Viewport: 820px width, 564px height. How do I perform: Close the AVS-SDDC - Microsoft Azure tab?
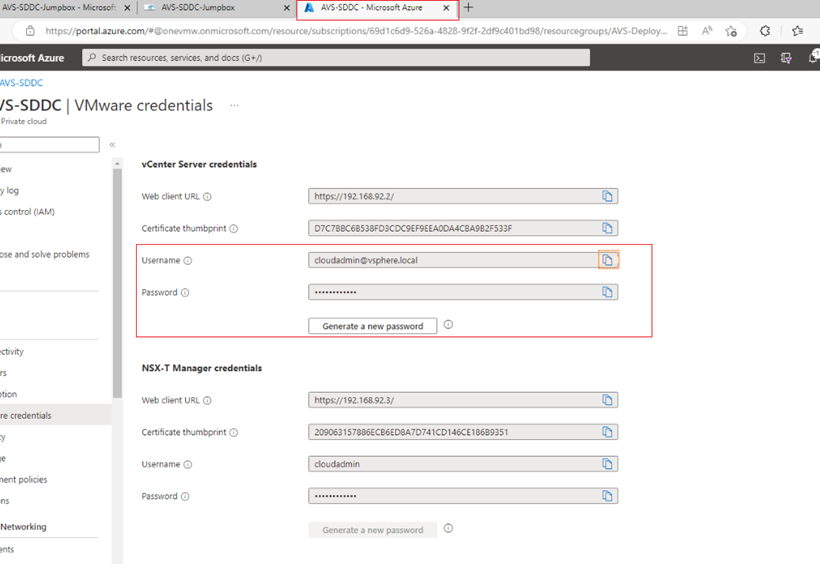coord(446,8)
